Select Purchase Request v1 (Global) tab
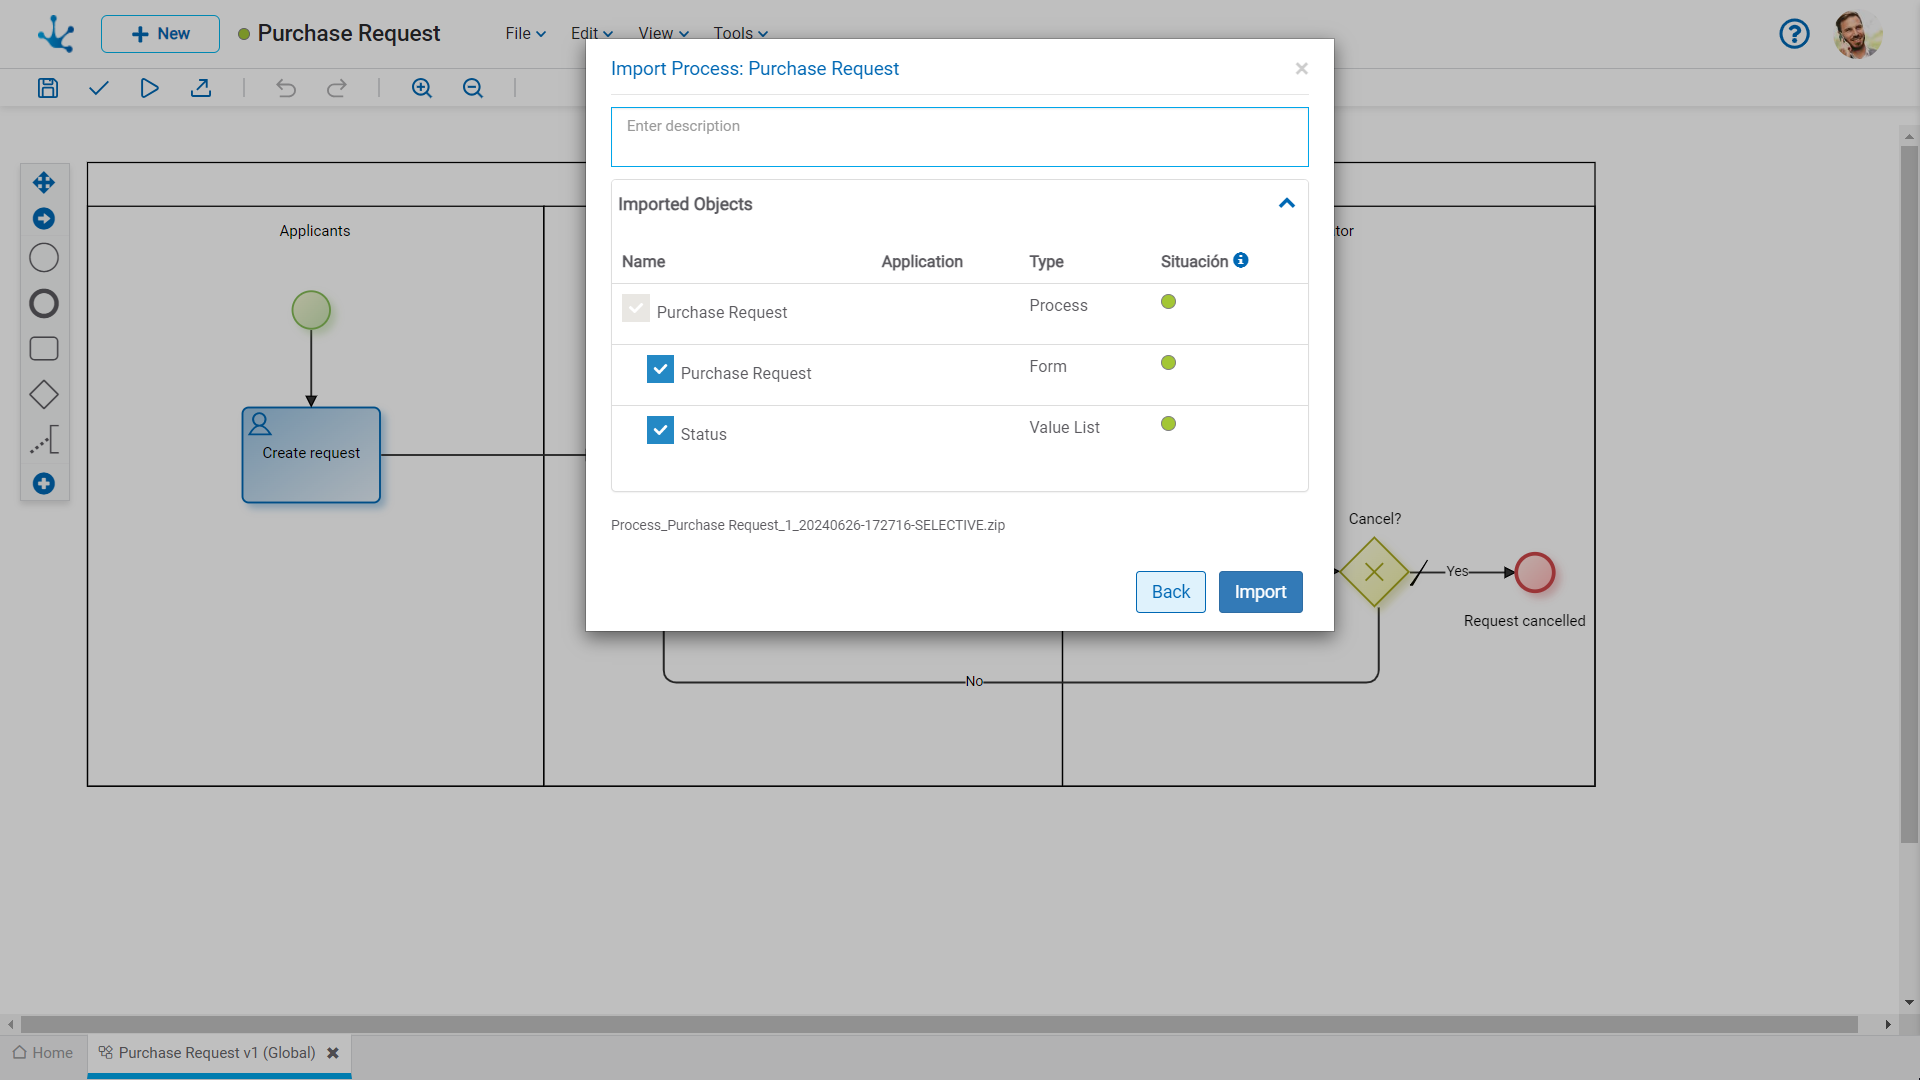Image resolution: width=1920 pixels, height=1080 pixels. [216, 1053]
